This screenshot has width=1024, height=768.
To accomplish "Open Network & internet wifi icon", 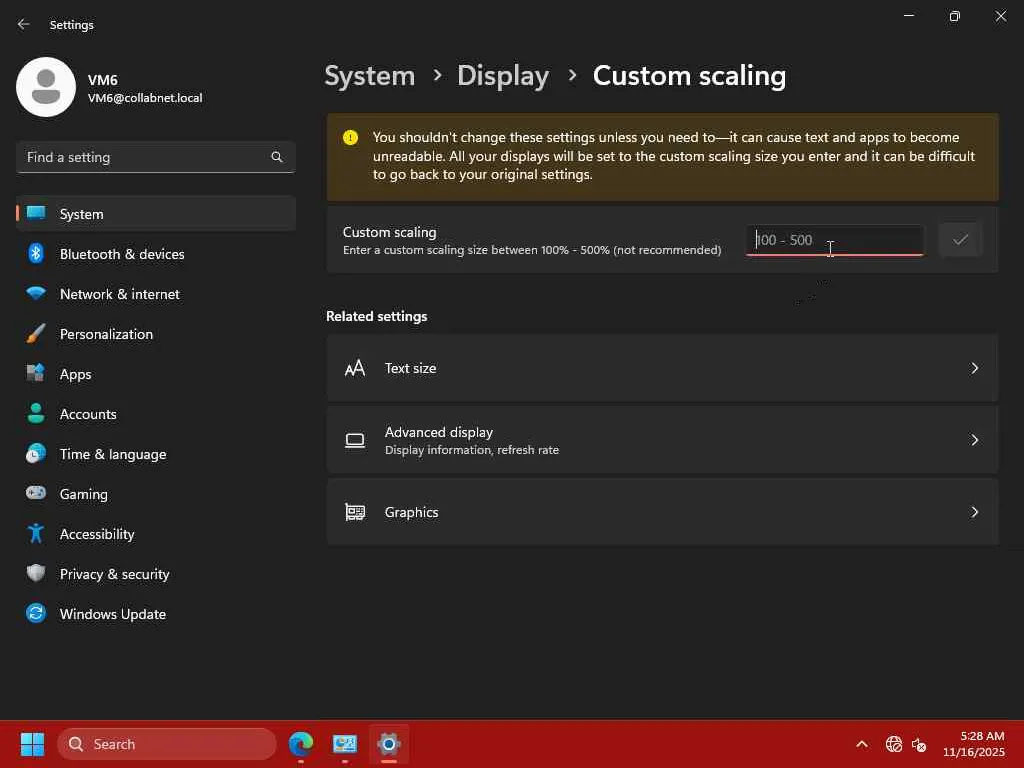I will click(36, 294).
